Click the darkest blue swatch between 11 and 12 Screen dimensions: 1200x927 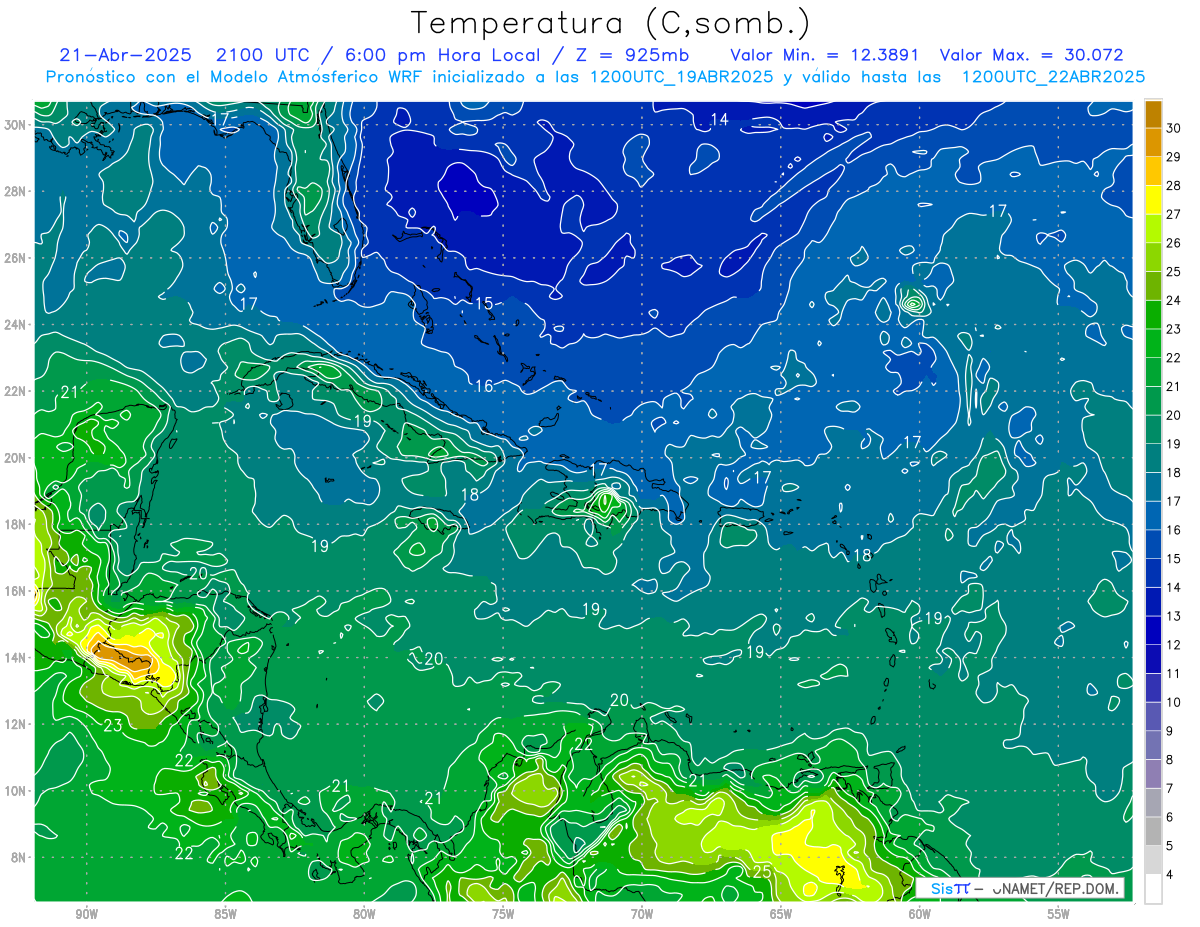click(1153, 659)
